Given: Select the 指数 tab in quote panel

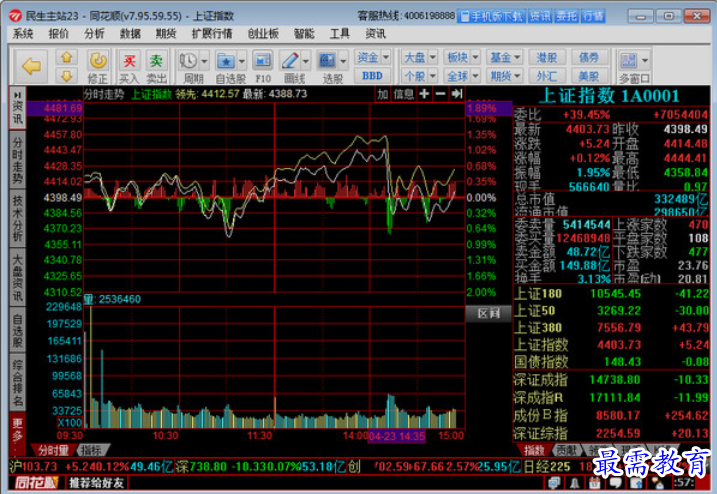Looking at the screenshot, I should pos(534,451).
